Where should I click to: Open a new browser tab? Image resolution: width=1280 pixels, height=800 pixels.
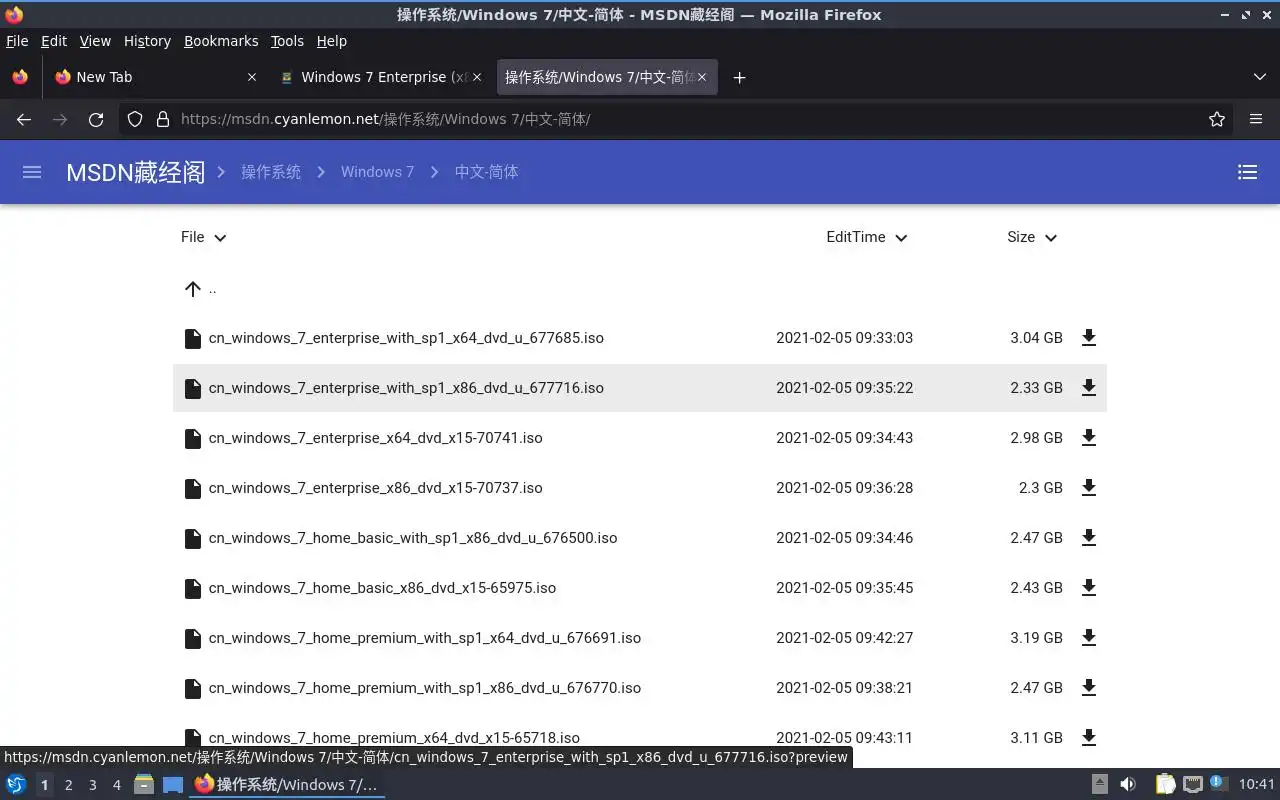739,77
